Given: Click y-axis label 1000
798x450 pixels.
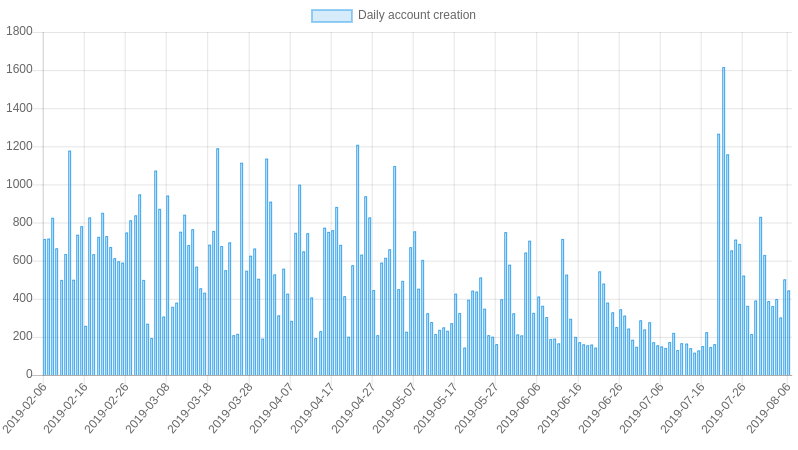Looking at the screenshot, I should coord(19,184).
